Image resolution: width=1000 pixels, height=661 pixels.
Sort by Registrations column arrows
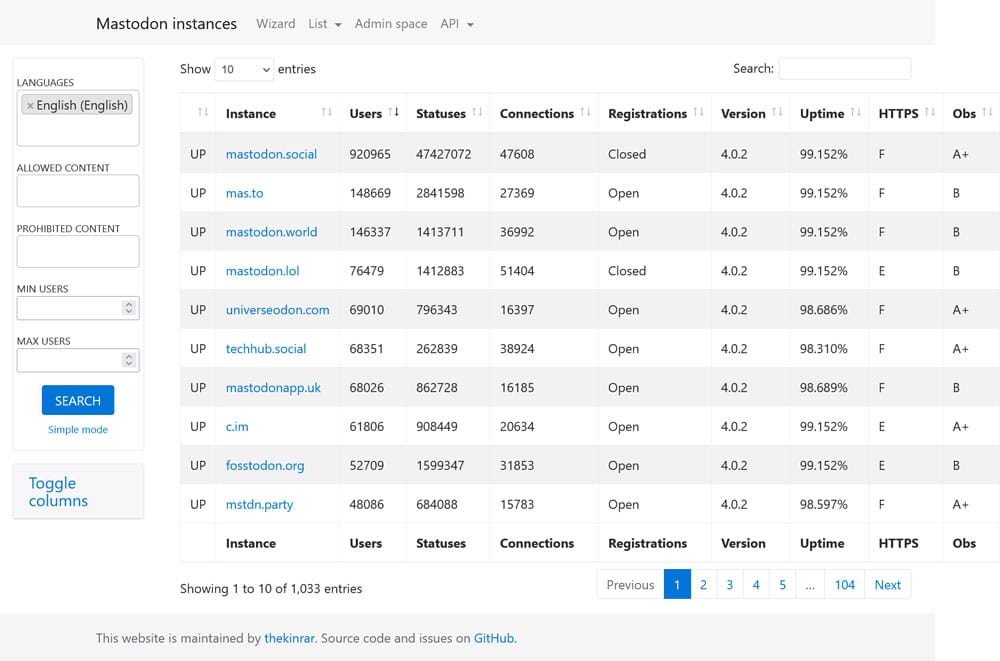698,113
